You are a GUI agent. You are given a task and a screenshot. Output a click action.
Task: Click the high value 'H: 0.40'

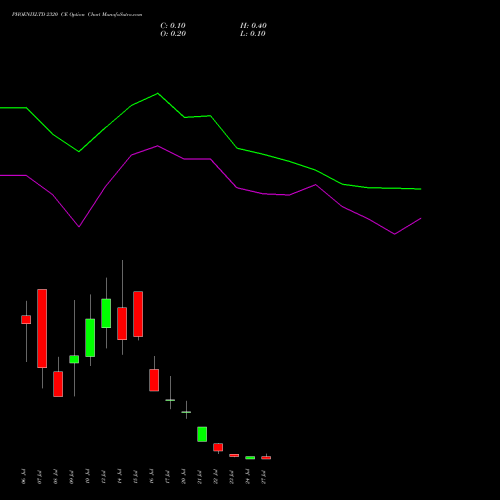pyautogui.click(x=253, y=26)
